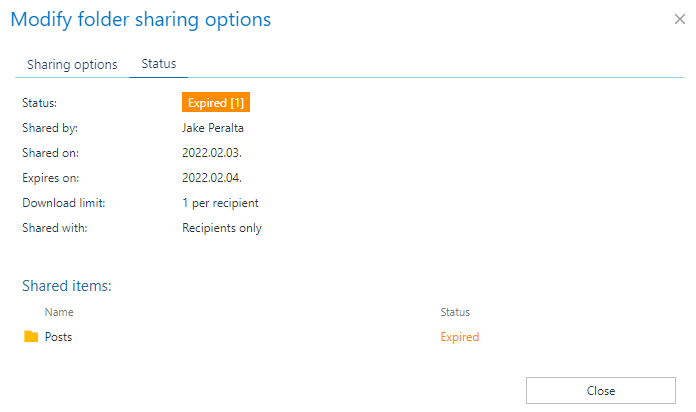Click the Recipients only value
The image size is (696, 412).
pos(221,228)
